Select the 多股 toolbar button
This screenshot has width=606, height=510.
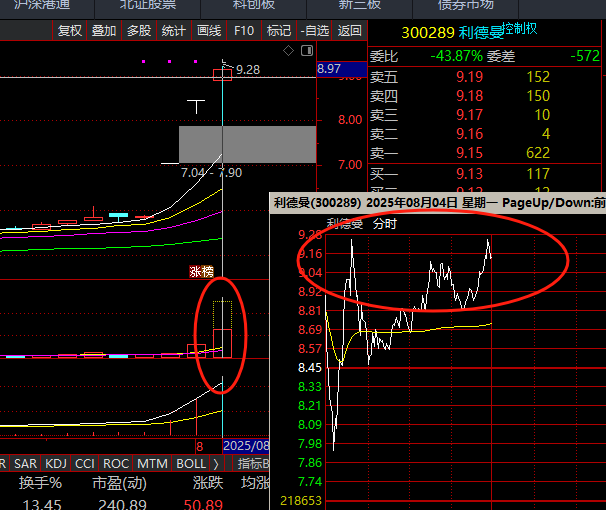[x=139, y=31]
